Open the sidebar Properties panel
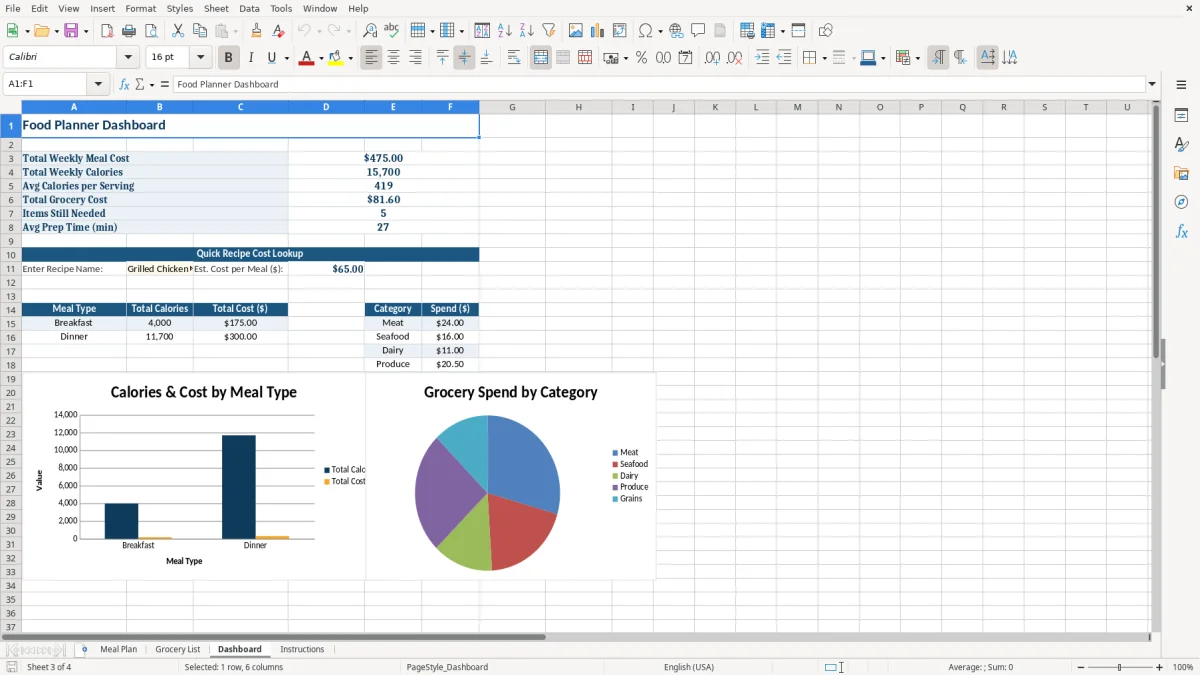Screen dimensions: 1200x675 click(x=1181, y=115)
